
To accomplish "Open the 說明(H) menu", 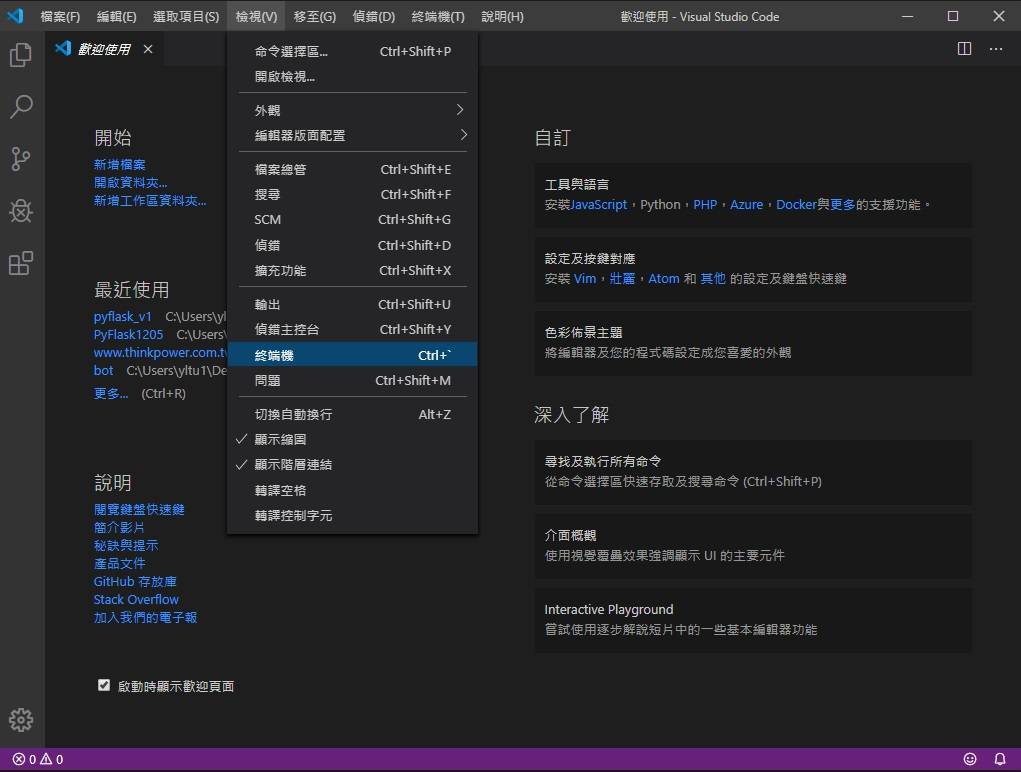I will (x=502, y=16).
